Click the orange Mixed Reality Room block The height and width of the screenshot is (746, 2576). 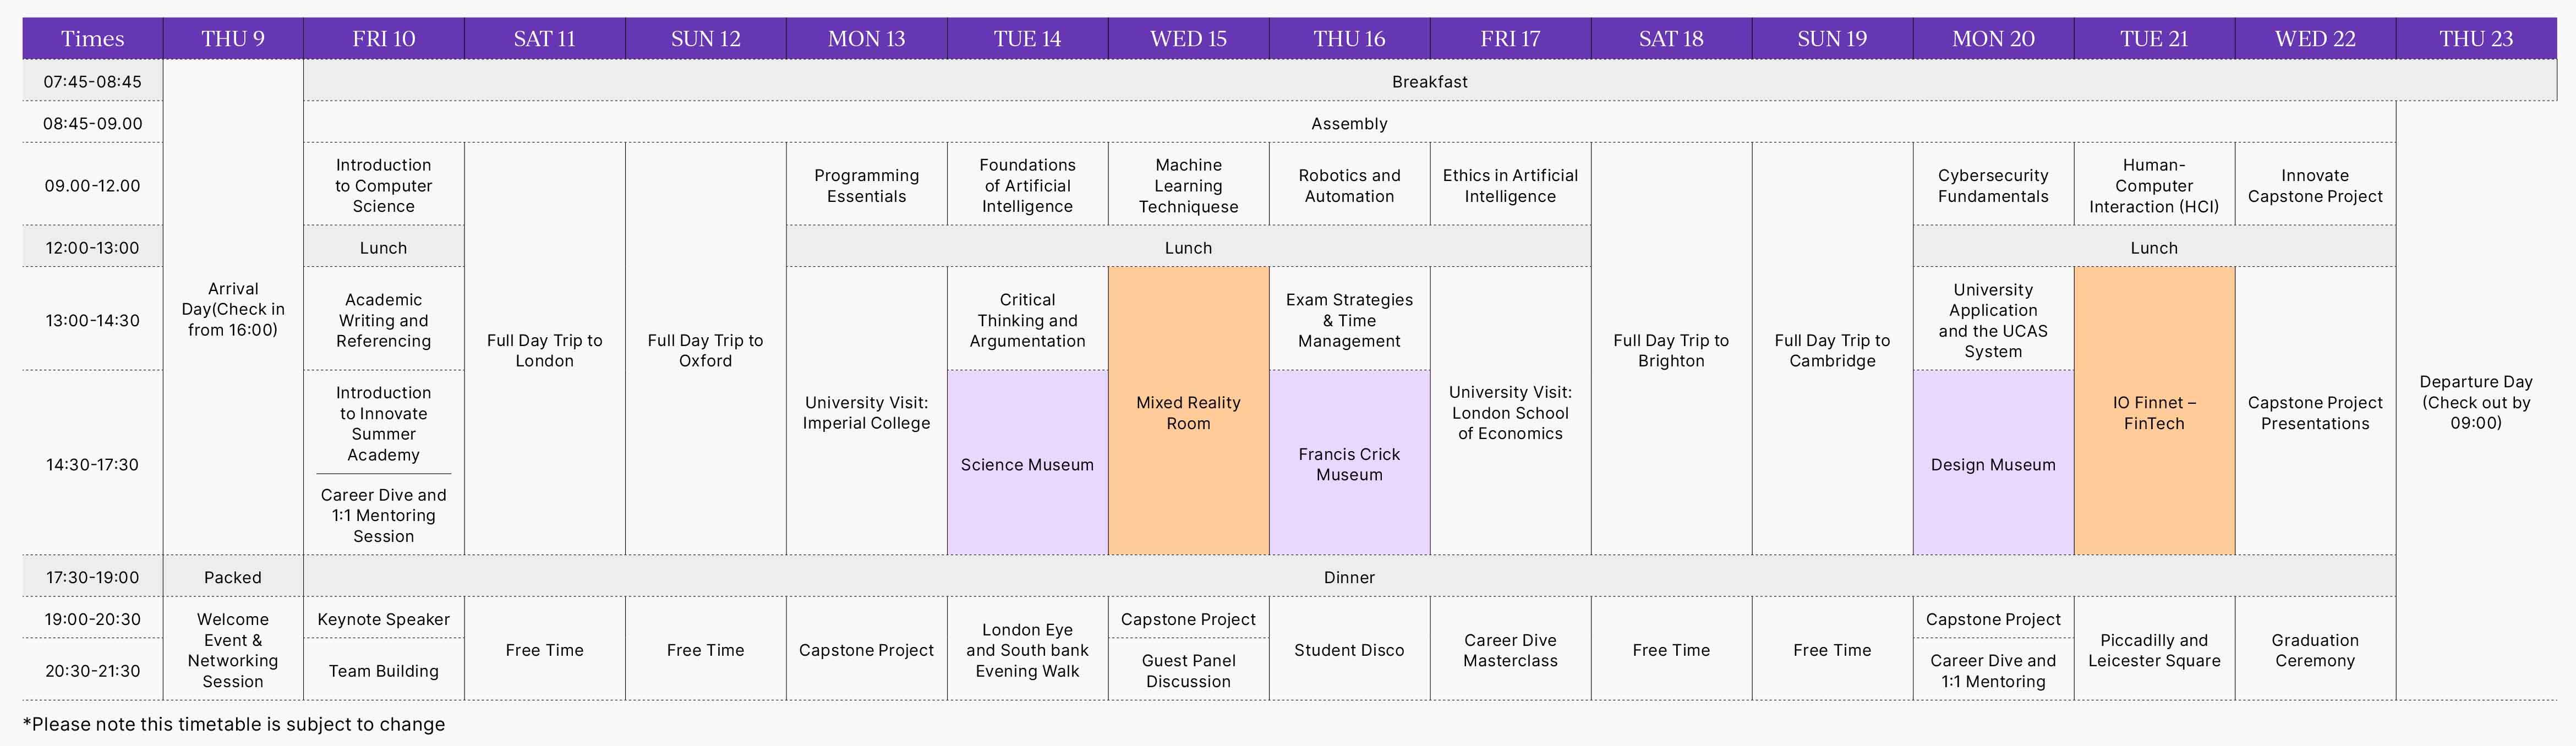[1188, 412]
